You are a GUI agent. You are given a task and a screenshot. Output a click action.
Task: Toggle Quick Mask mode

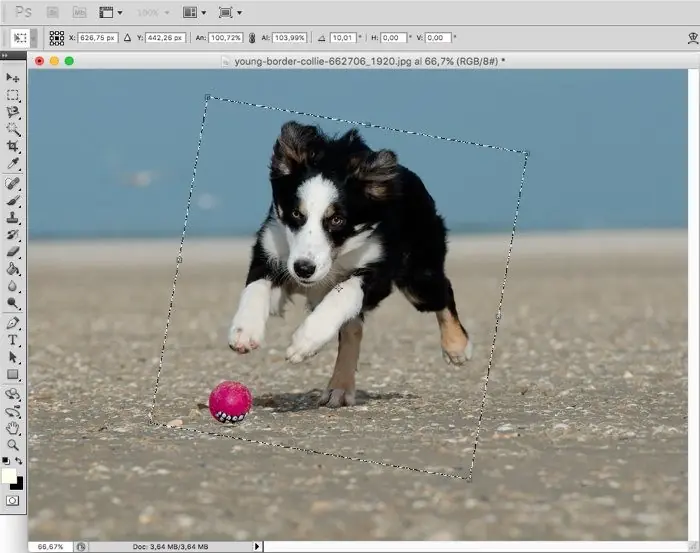click(13, 499)
